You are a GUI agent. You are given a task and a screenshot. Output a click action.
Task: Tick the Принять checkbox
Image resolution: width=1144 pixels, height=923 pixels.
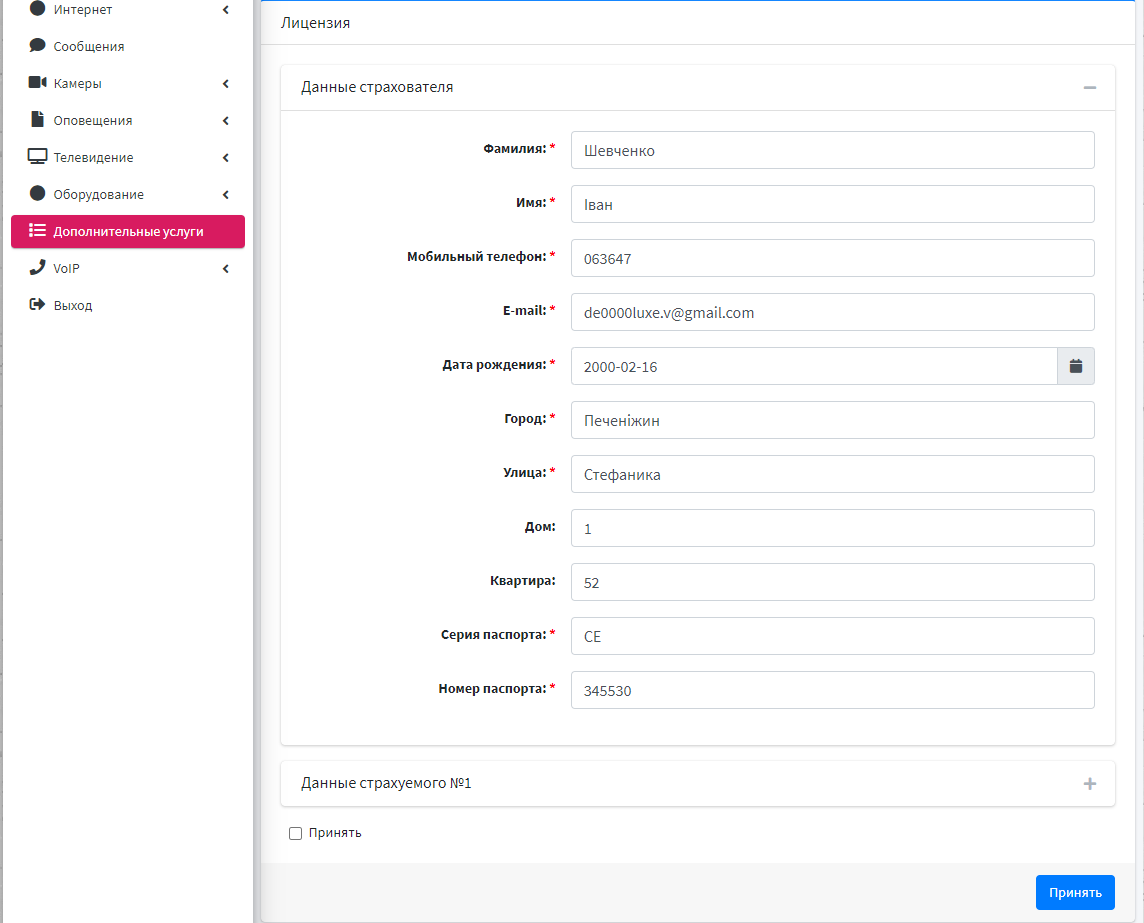click(295, 833)
